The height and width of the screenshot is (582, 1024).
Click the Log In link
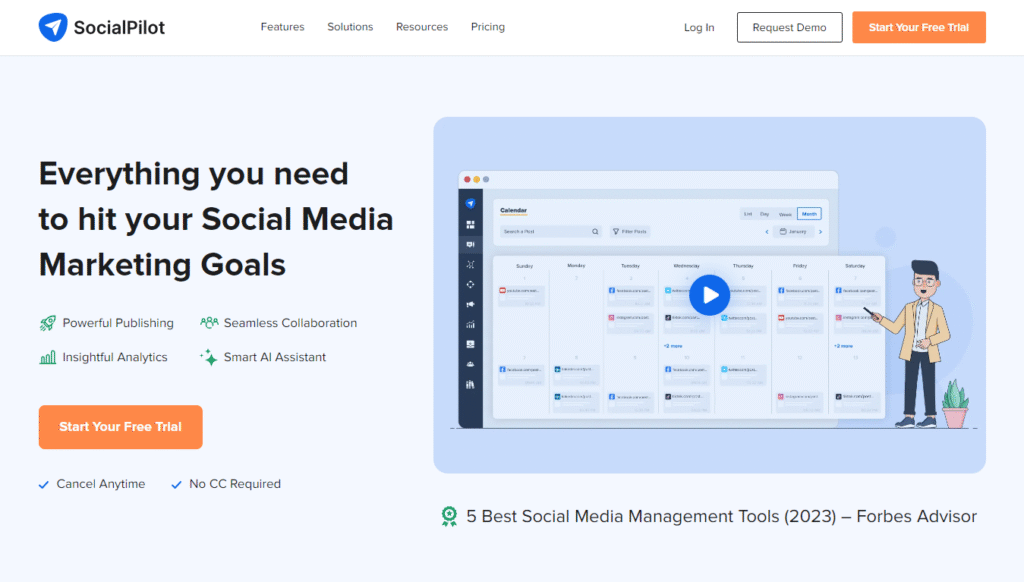pyautogui.click(x=699, y=27)
